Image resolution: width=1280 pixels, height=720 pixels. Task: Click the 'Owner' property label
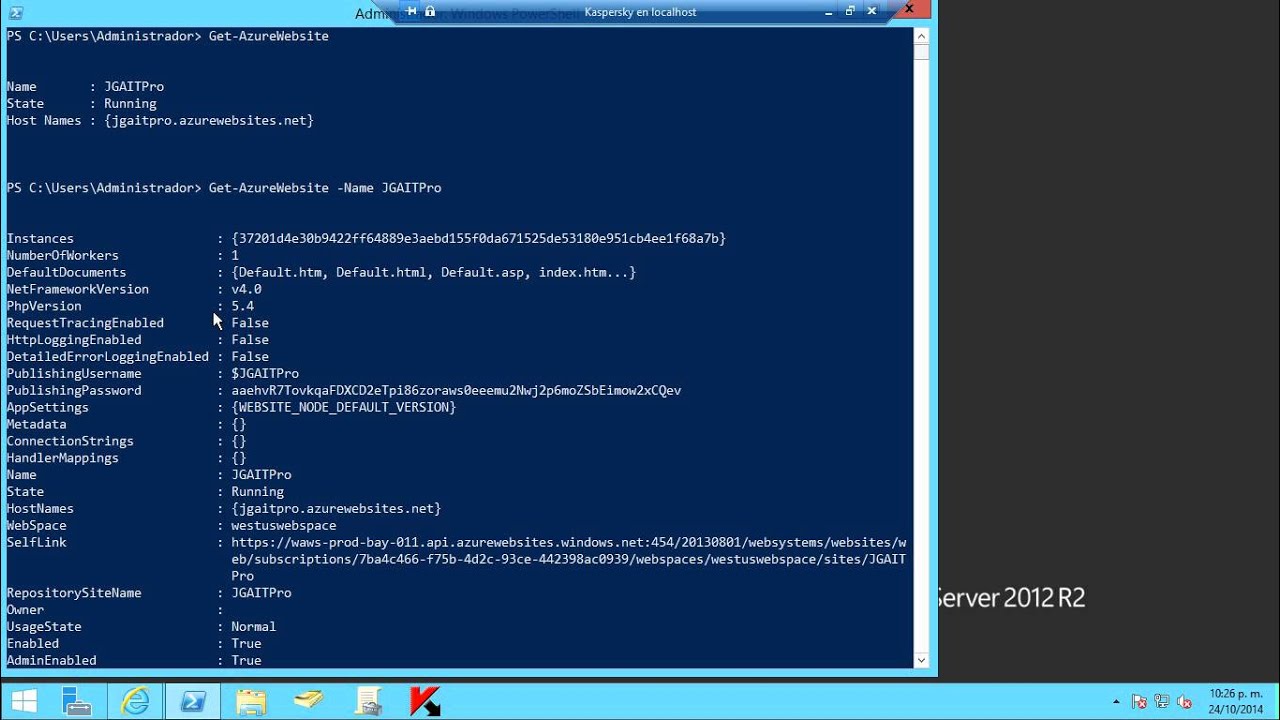[x=25, y=610]
